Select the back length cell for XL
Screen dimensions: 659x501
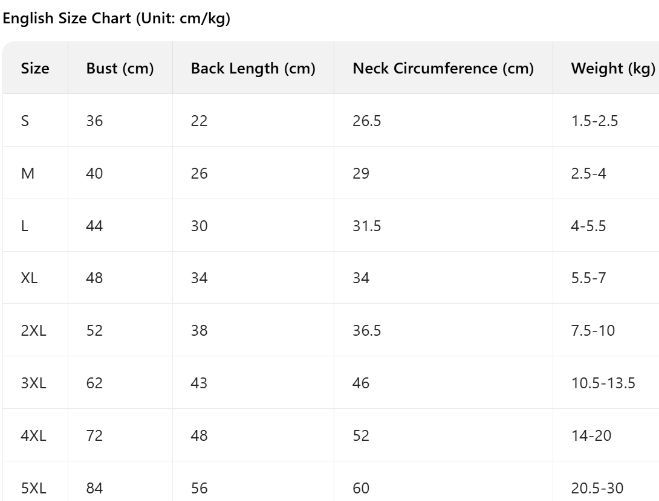tap(199, 278)
